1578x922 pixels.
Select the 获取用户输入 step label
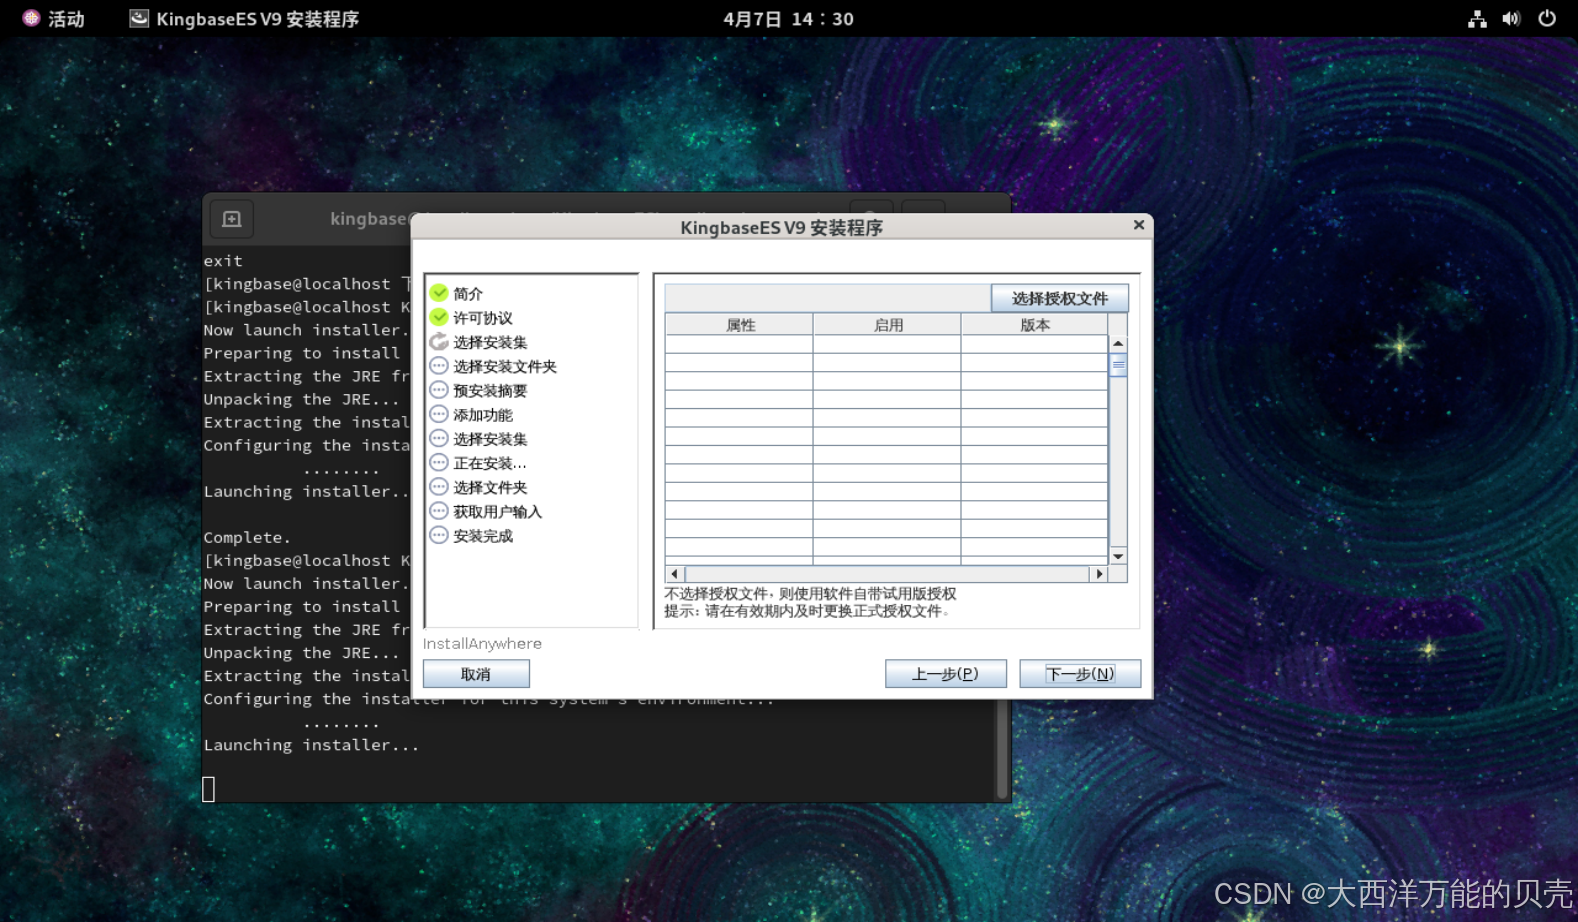pyautogui.click(x=498, y=512)
